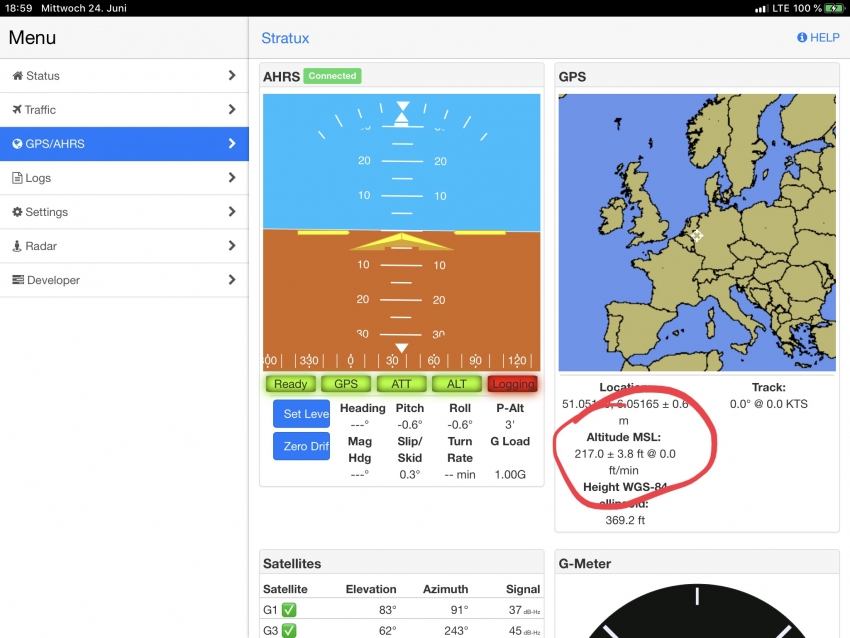Expand the Settings menu chevron
Viewport: 850px width, 638px height.
[232, 212]
